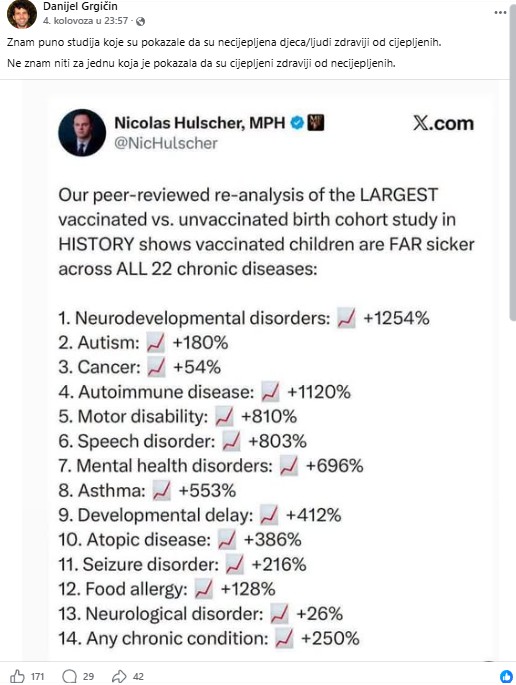Image resolution: width=516 pixels, height=685 pixels.
Task: Open Danijel Grgičin's profile name link
Action: (80, 7)
